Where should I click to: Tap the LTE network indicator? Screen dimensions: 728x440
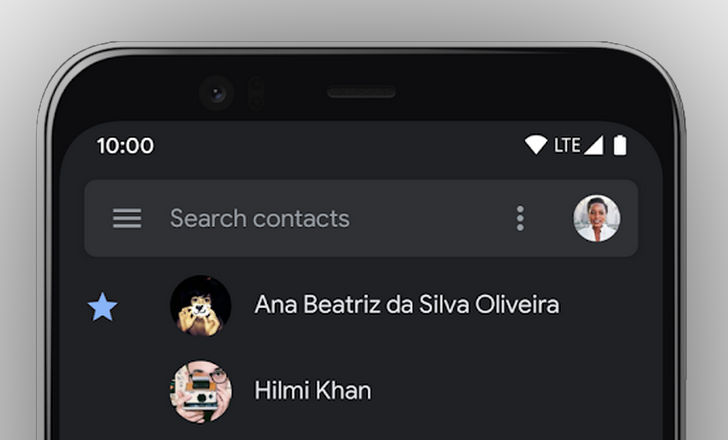pos(567,145)
